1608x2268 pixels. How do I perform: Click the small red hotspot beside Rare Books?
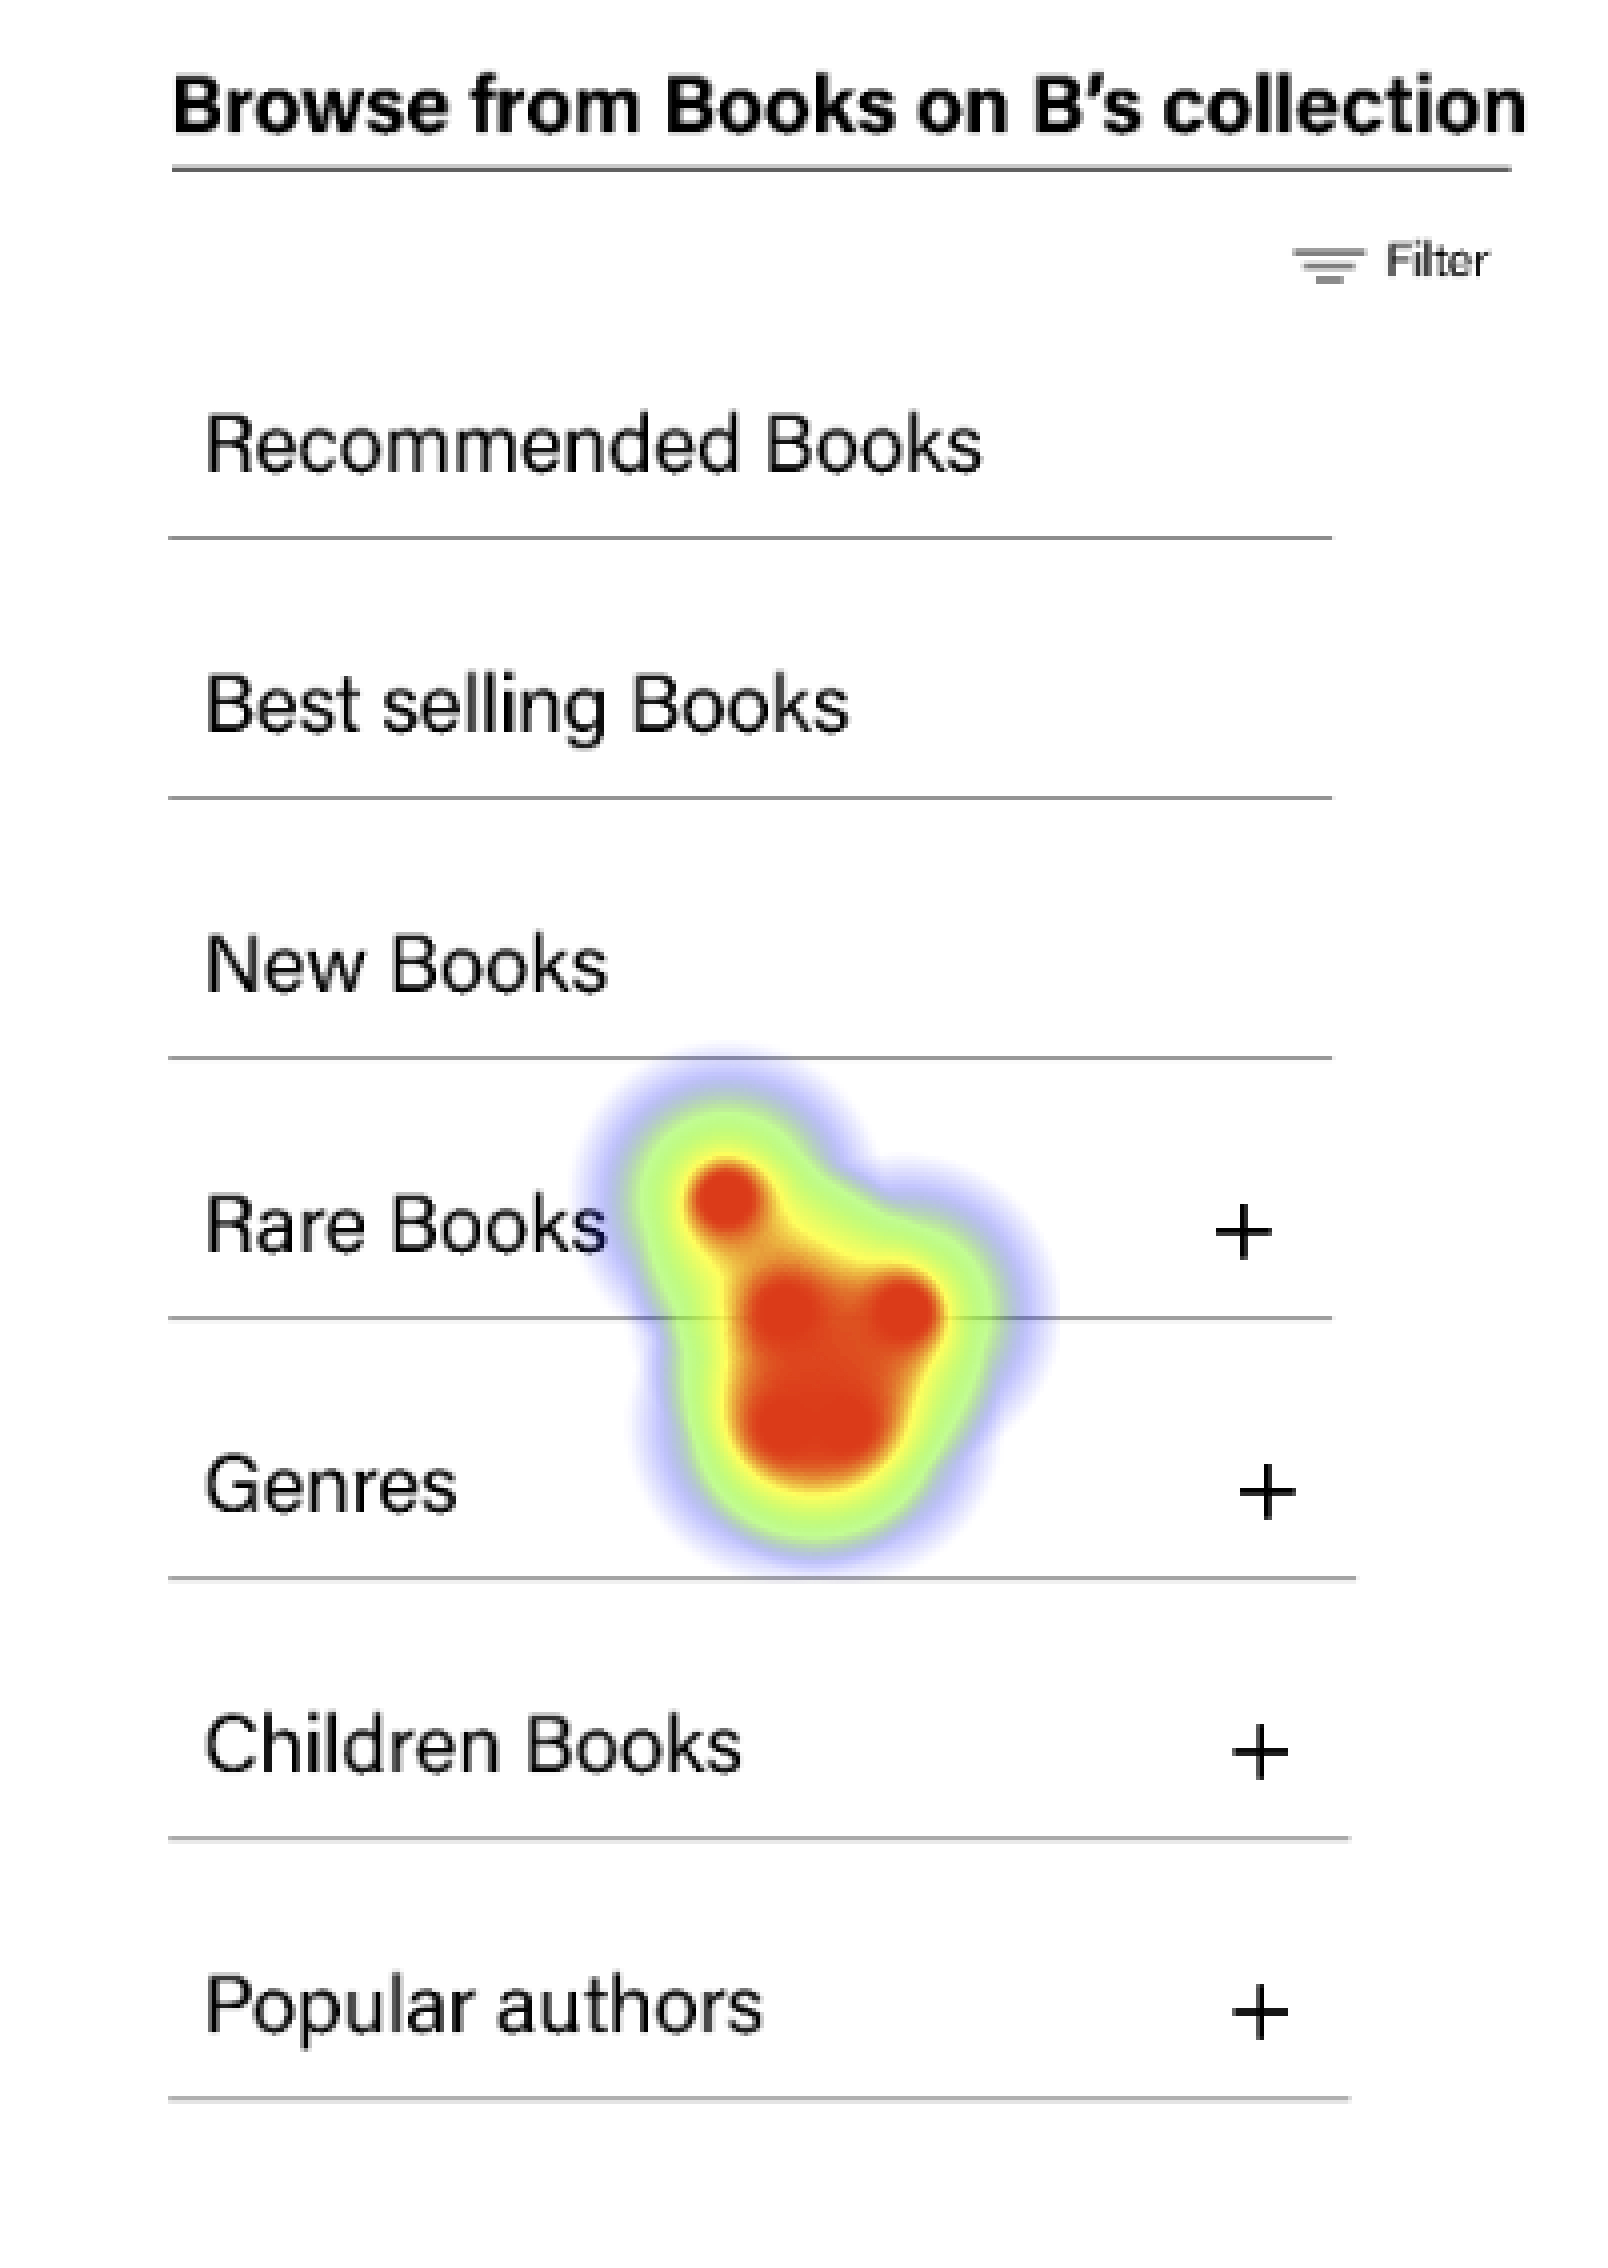[x=727, y=1198]
